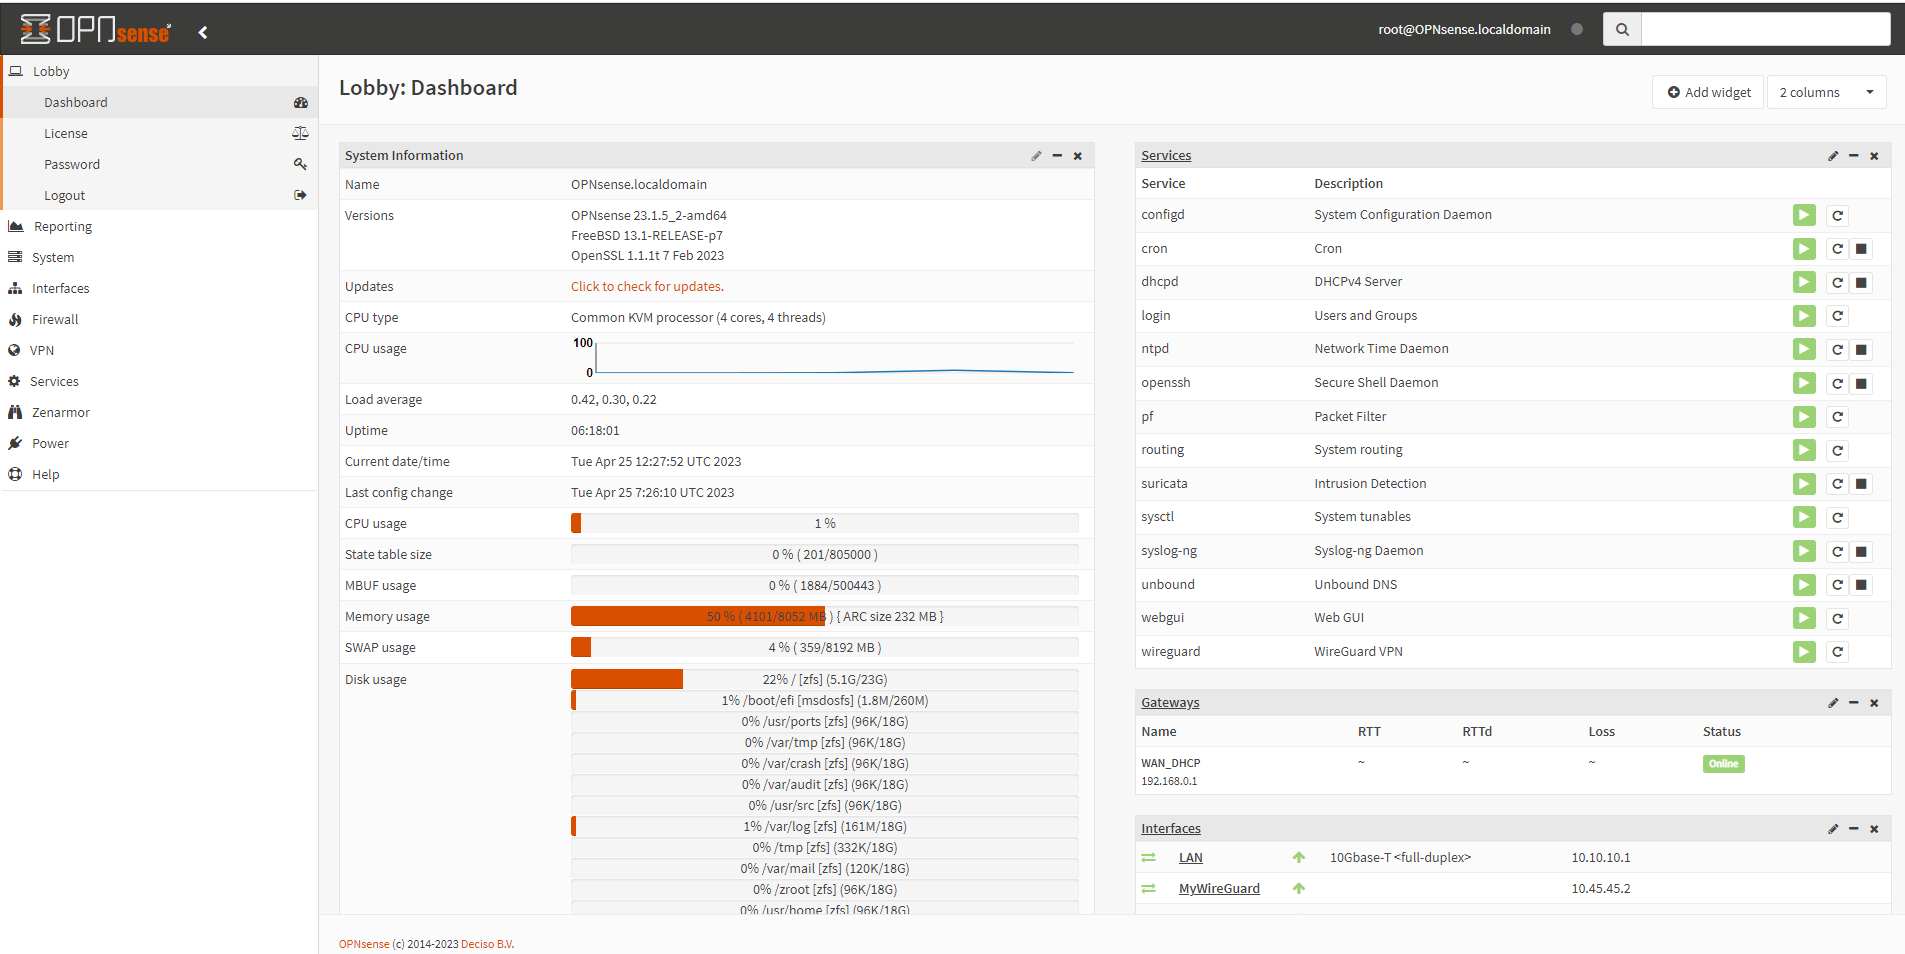1905x954 pixels.
Task: Stop the syslog-ng Daemon service
Action: 1862,551
